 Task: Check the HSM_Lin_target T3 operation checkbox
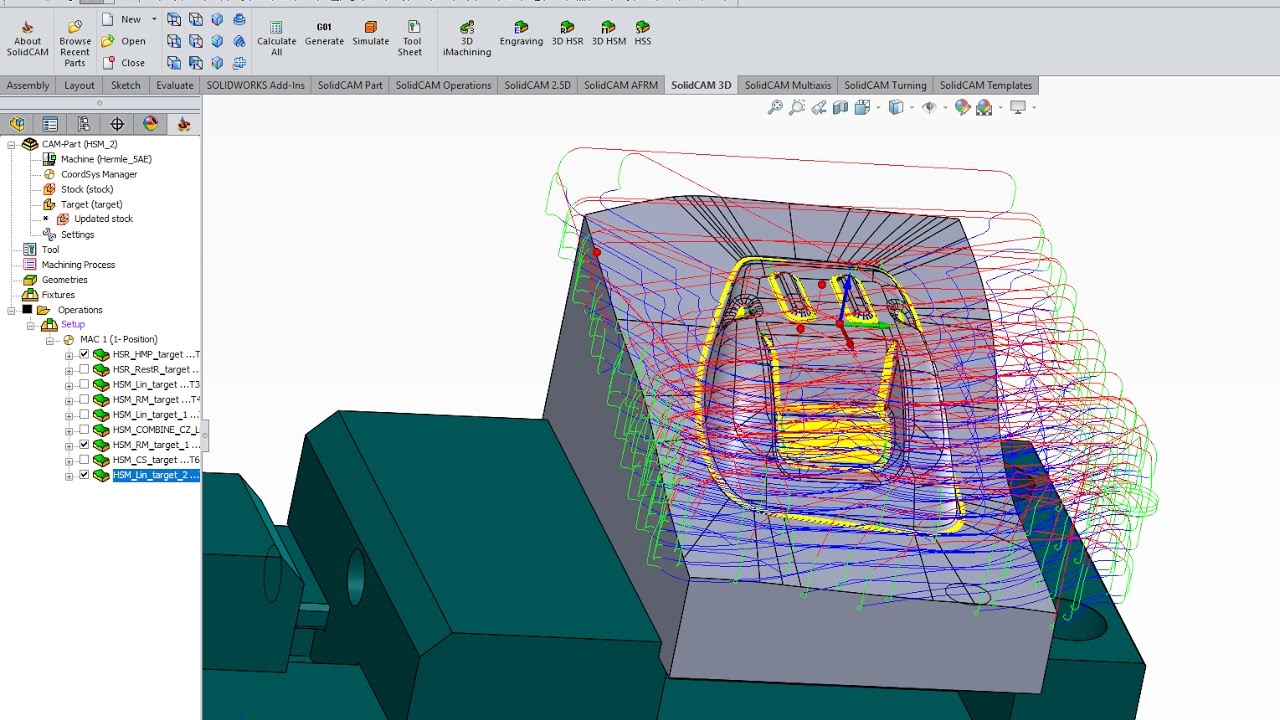pyautogui.click(x=84, y=384)
